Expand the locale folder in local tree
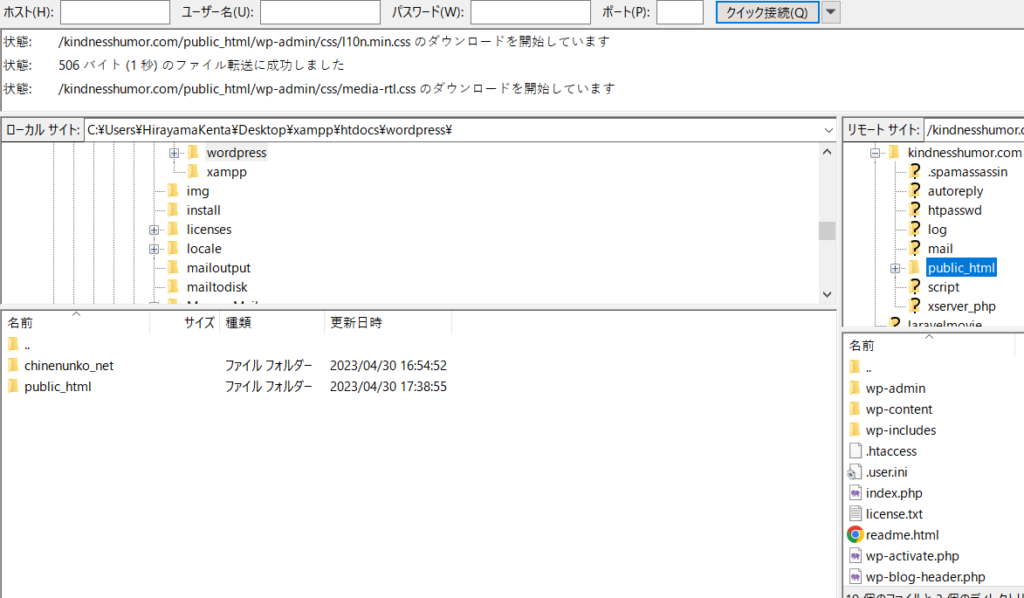 [x=153, y=249]
